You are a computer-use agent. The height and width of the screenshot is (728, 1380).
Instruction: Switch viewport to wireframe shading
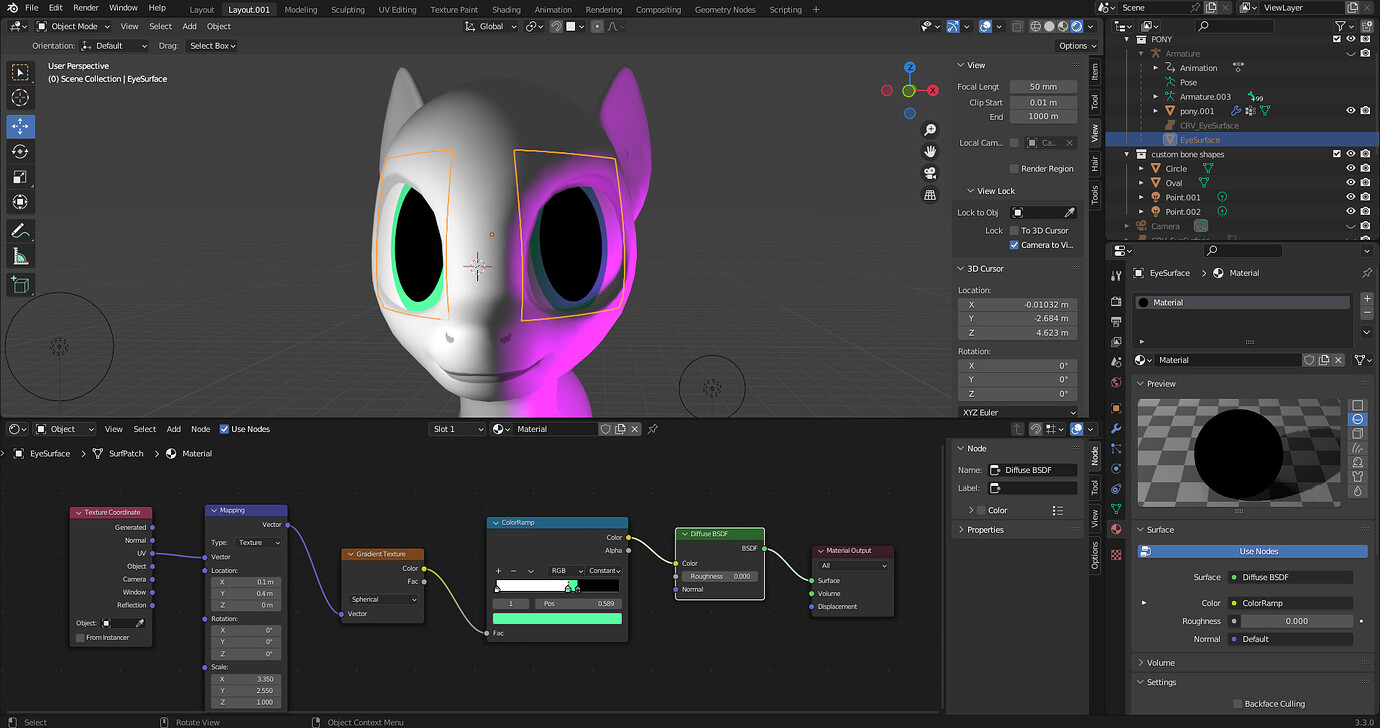click(x=1037, y=26)
